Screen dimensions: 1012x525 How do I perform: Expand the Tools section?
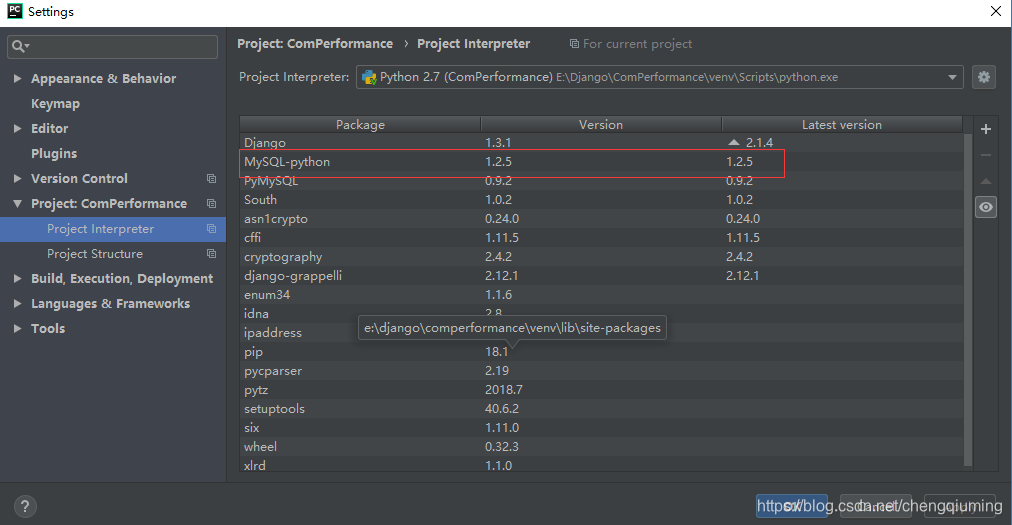(17, 328)
